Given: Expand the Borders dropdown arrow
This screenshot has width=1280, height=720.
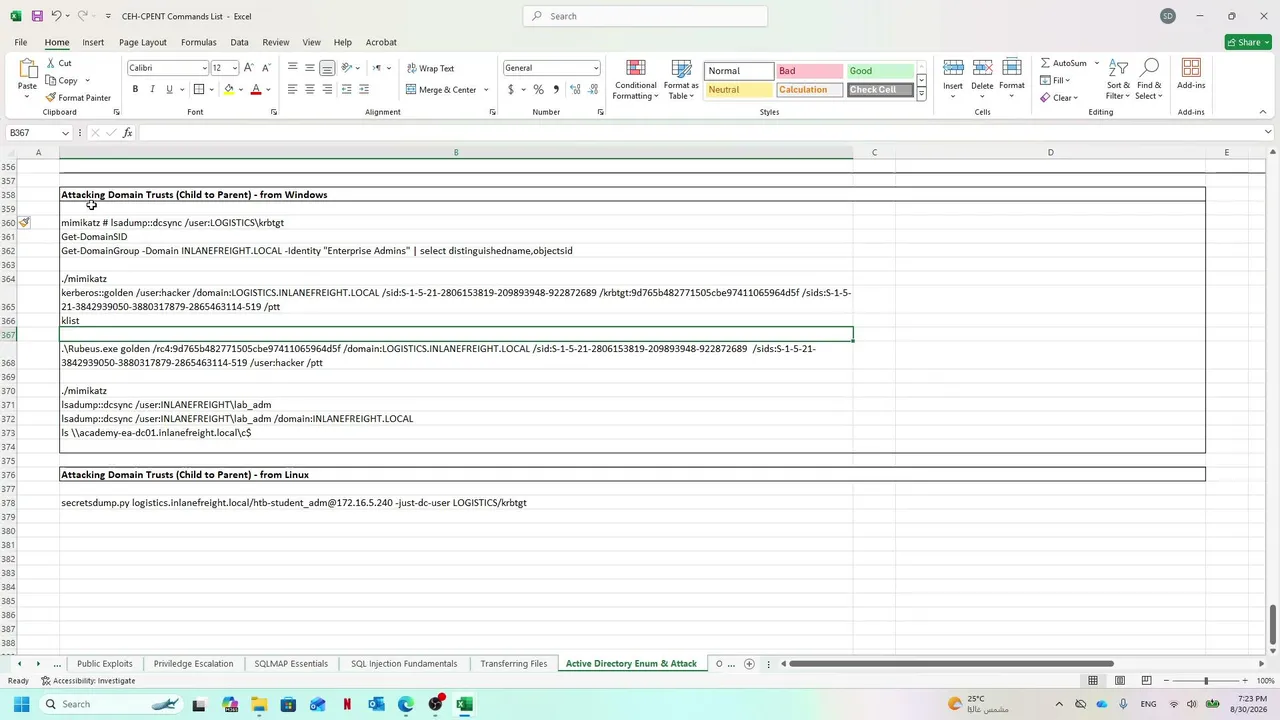Looking at the screenshot, I should [211, 90].
